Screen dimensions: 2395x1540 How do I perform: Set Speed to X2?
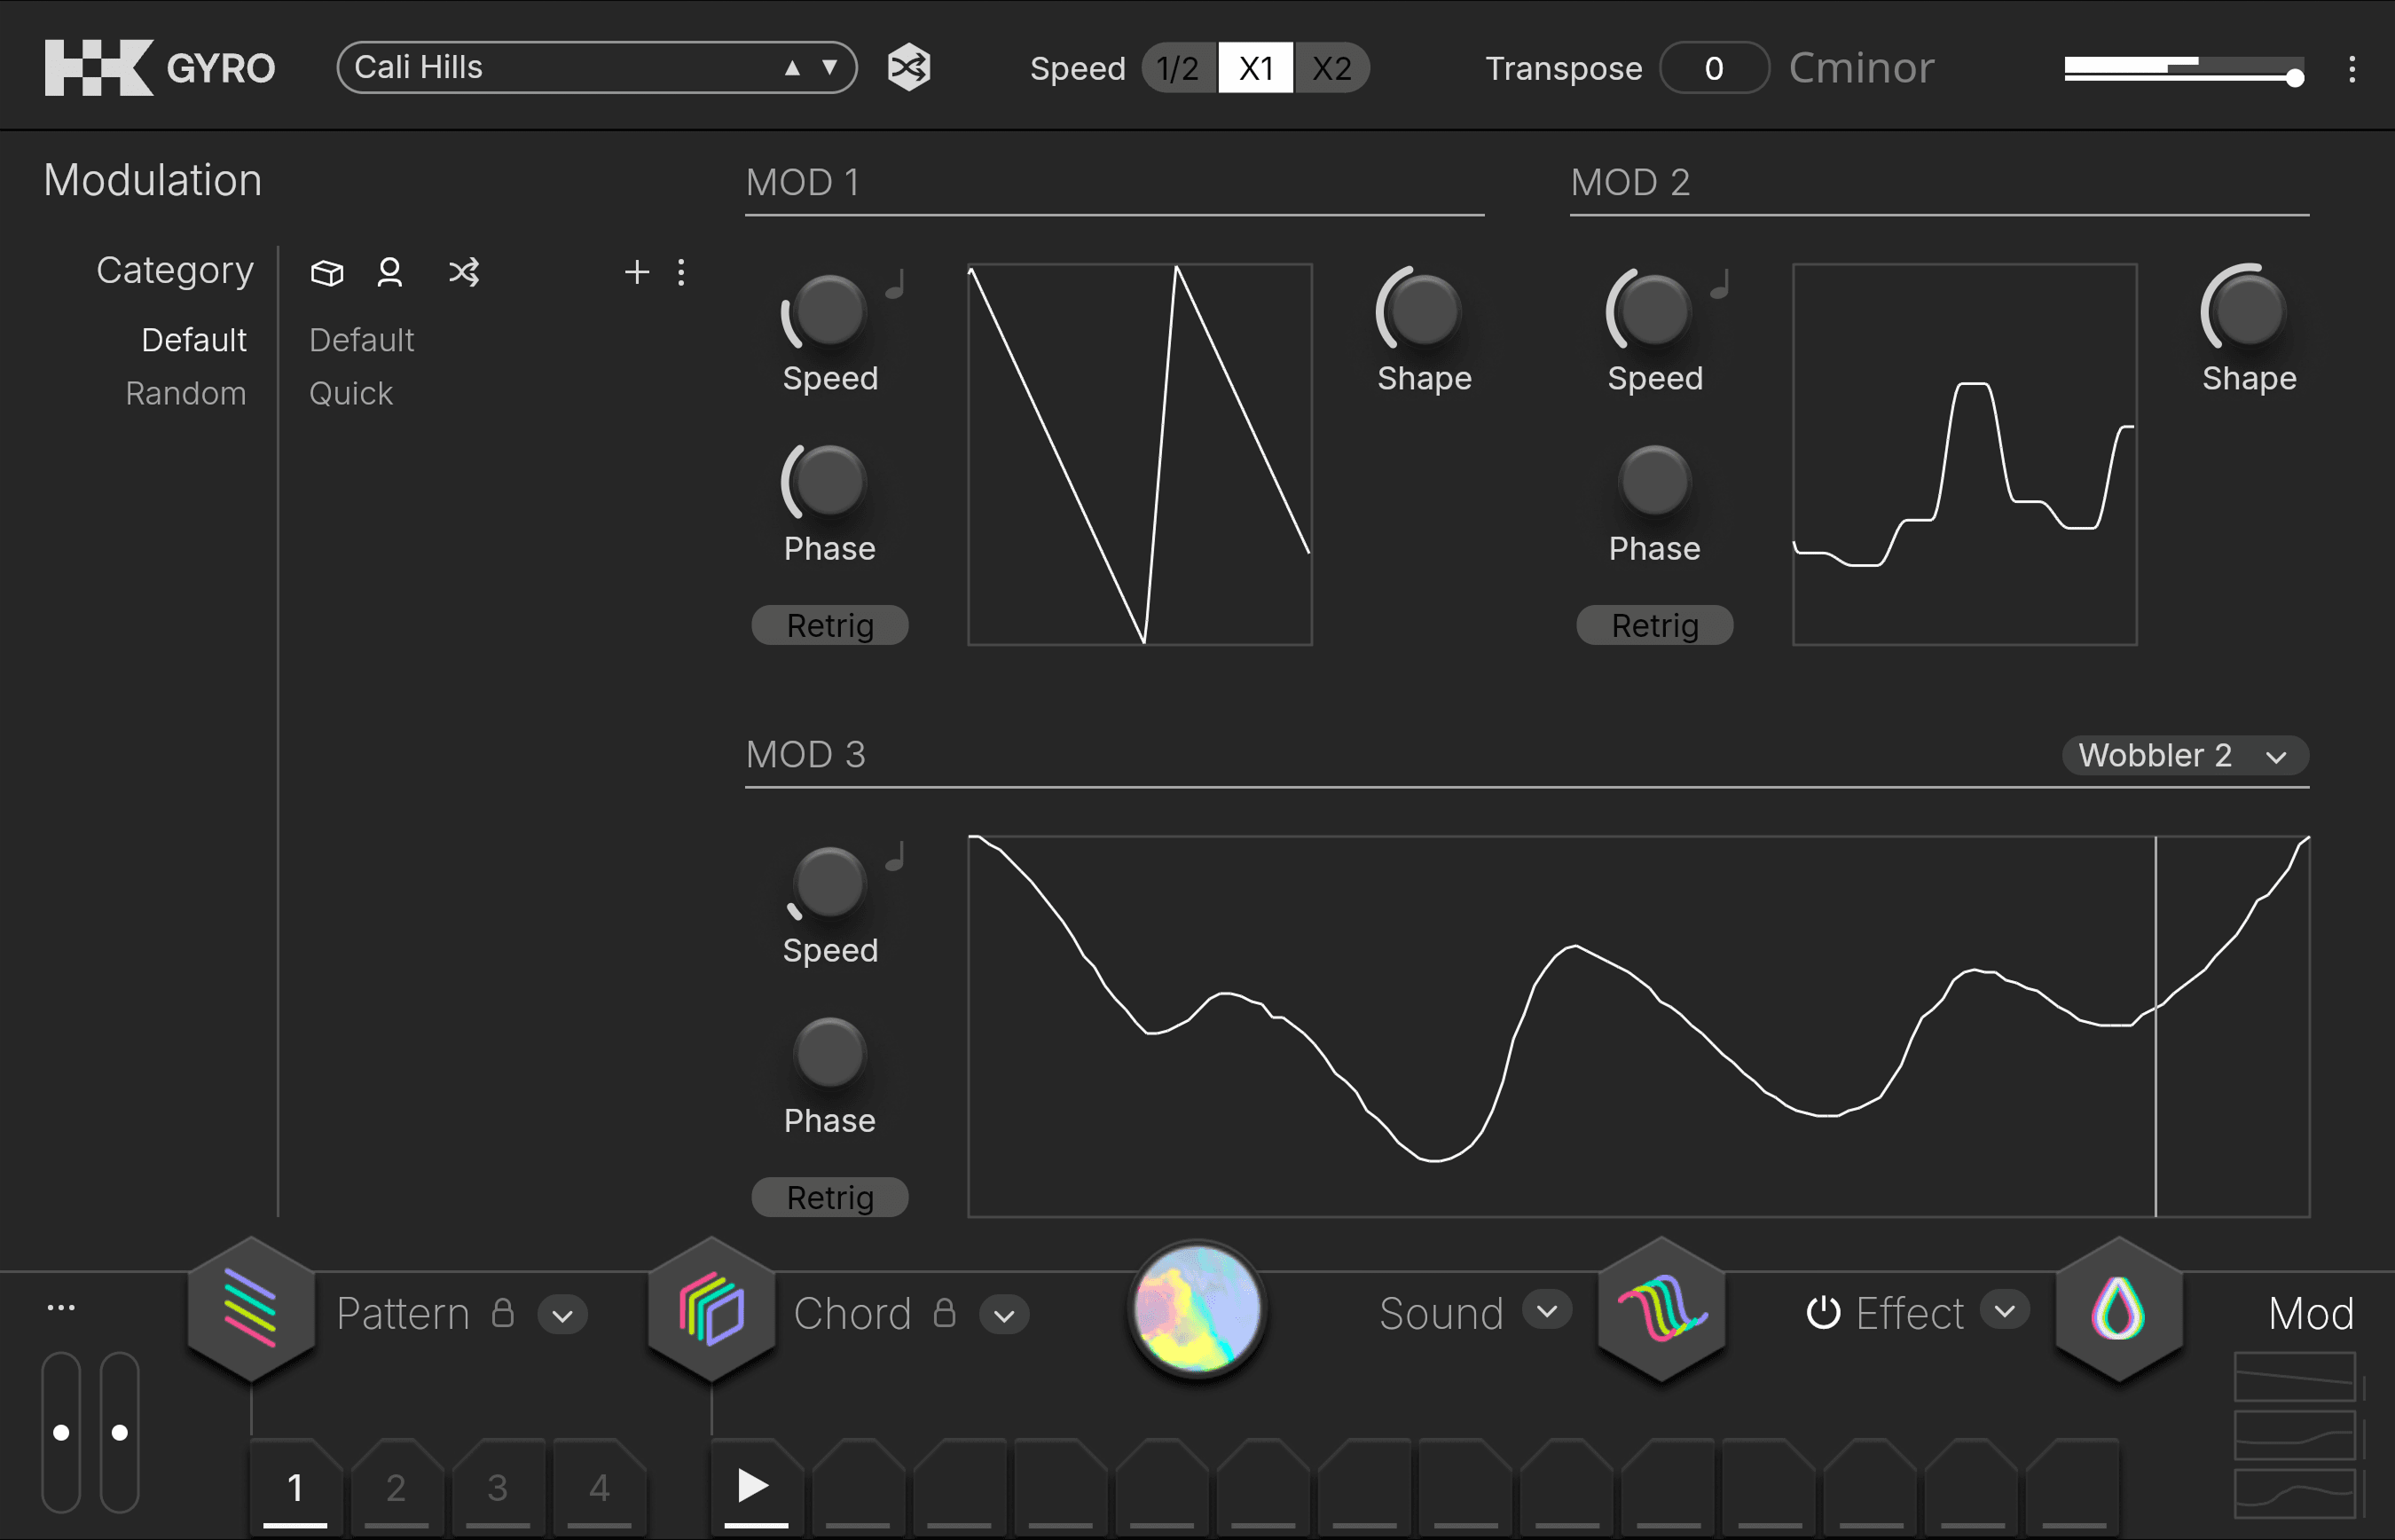click(x=1331, y=68)
